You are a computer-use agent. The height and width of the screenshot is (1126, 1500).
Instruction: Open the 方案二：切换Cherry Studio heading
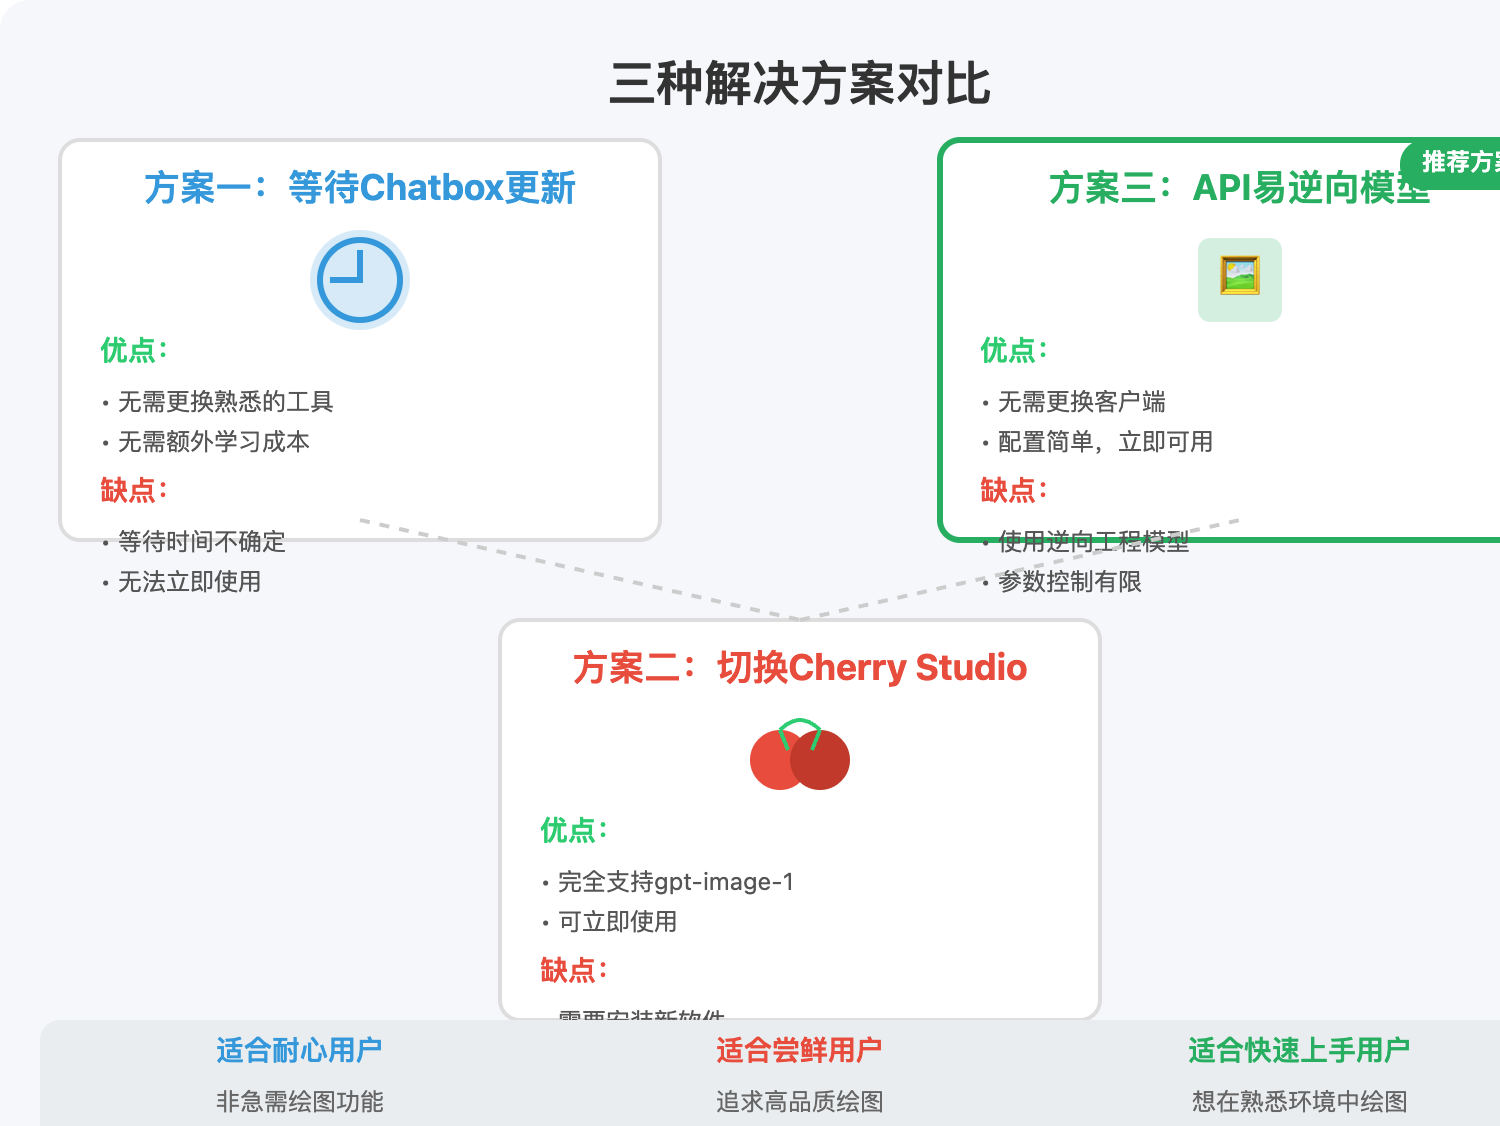click(x=799, y=668)
